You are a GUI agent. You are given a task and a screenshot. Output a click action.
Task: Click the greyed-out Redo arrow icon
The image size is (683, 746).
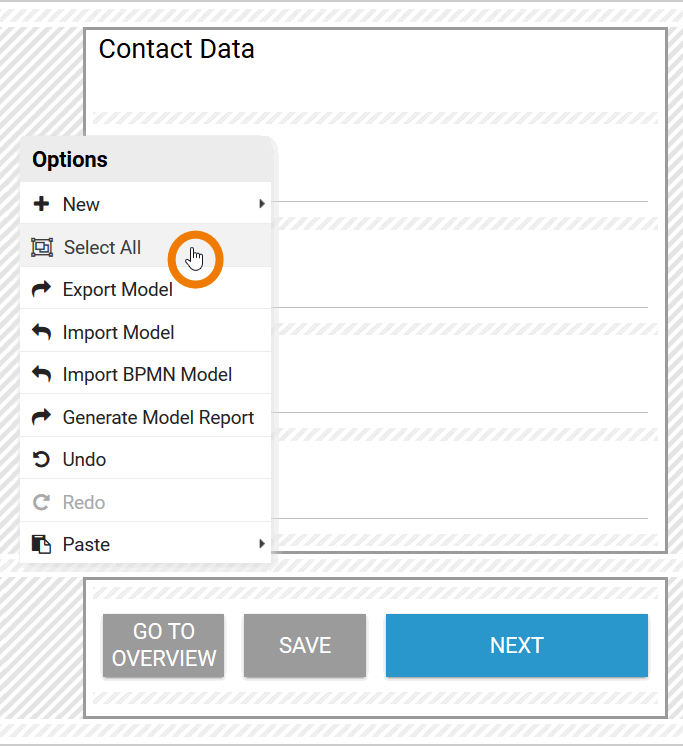coord(41,503)
